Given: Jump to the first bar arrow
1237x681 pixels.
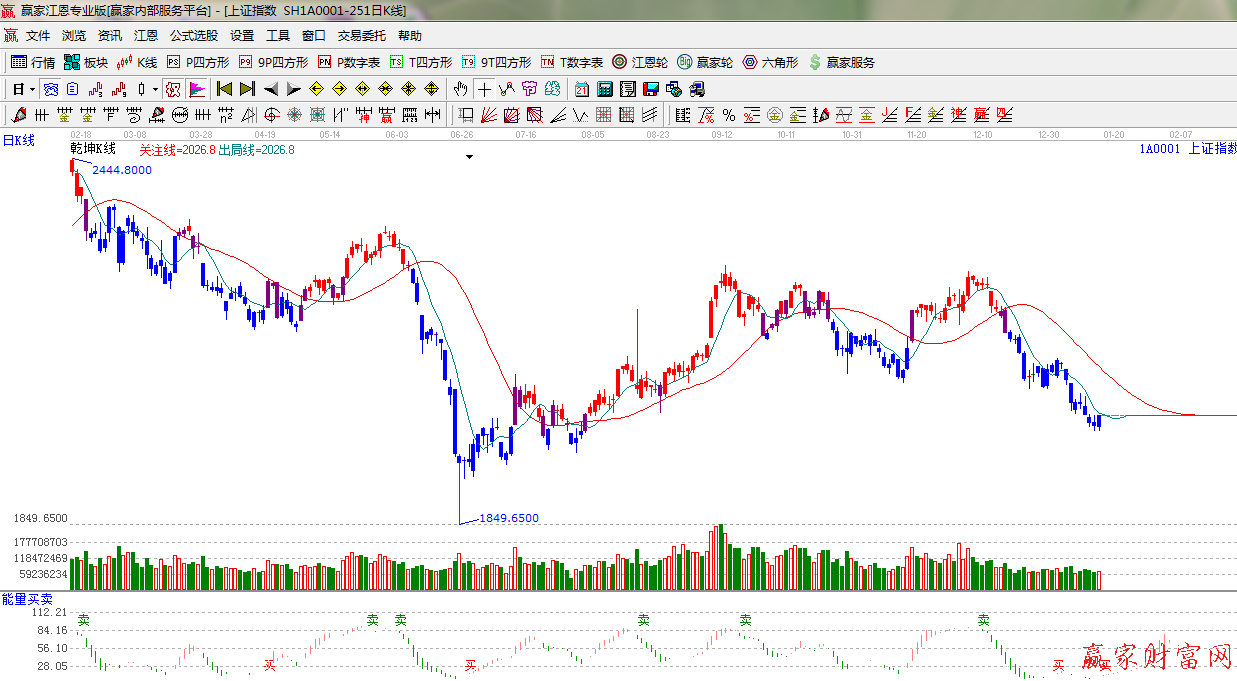Looking at the screenshot, I should click(225, 89).
